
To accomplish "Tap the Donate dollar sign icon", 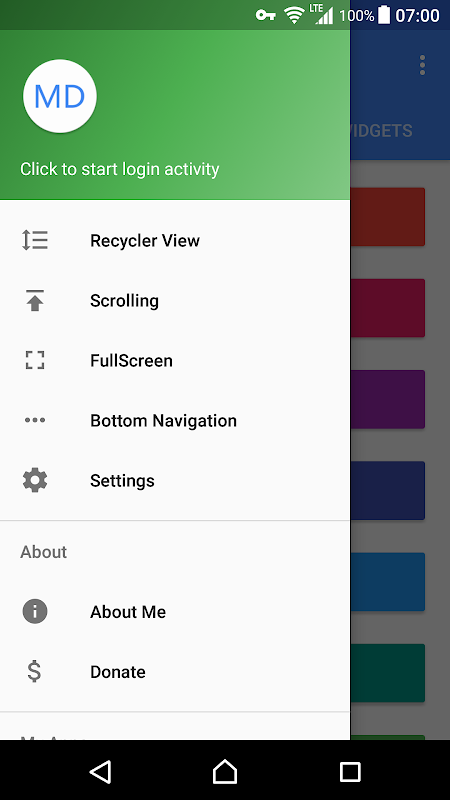I will 34,671.
